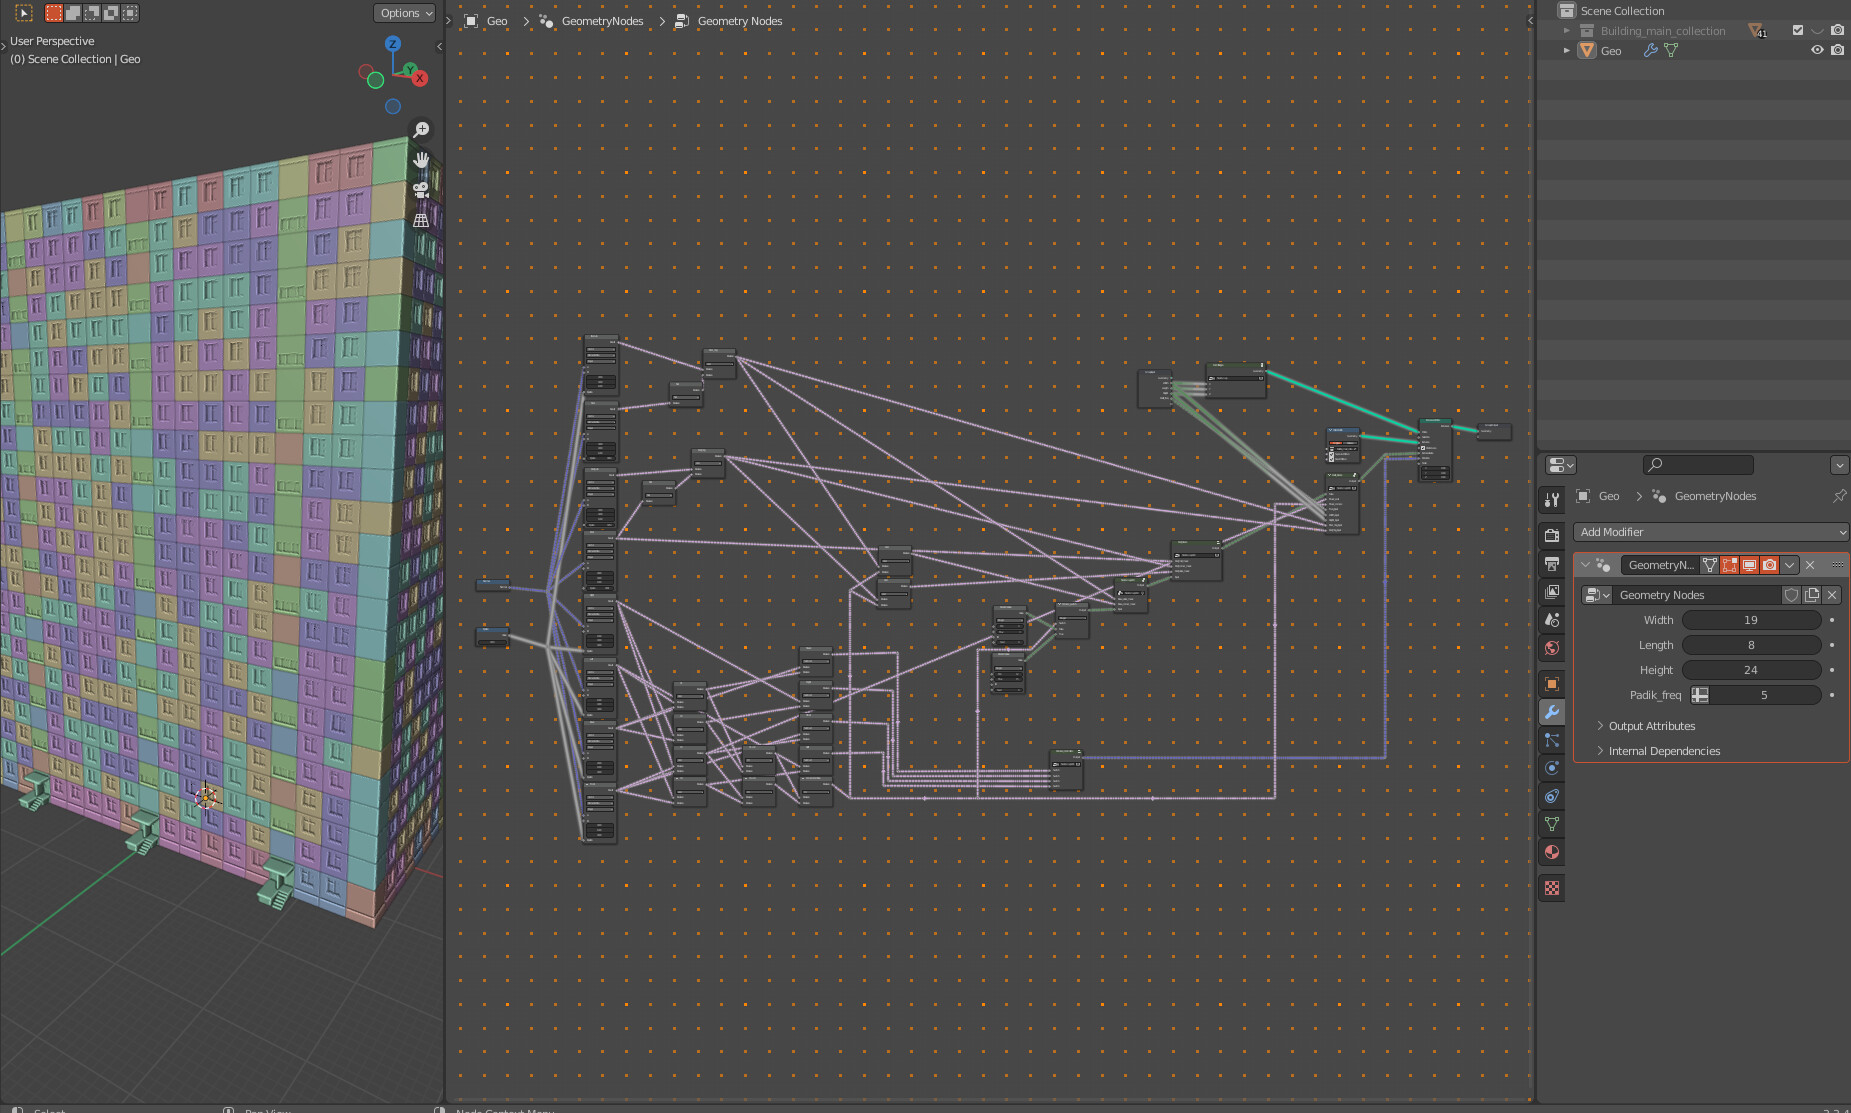Select the Render Properties tab icon
This screenshot has height=1113, width=1851.
pos(1551,535)
